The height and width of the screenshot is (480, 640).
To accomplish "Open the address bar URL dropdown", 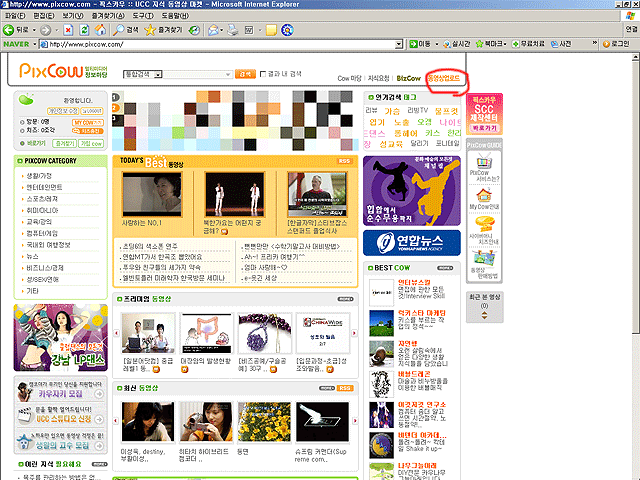I will [x=399, y=44].
